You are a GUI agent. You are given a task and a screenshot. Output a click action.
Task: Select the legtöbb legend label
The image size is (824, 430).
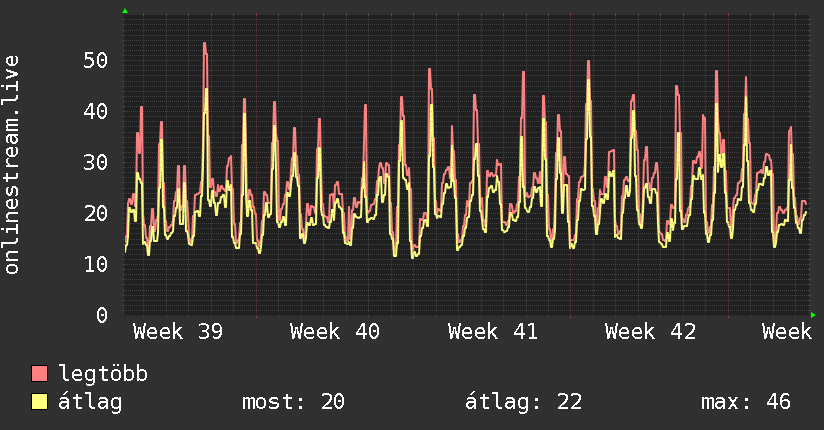point(103,374)
